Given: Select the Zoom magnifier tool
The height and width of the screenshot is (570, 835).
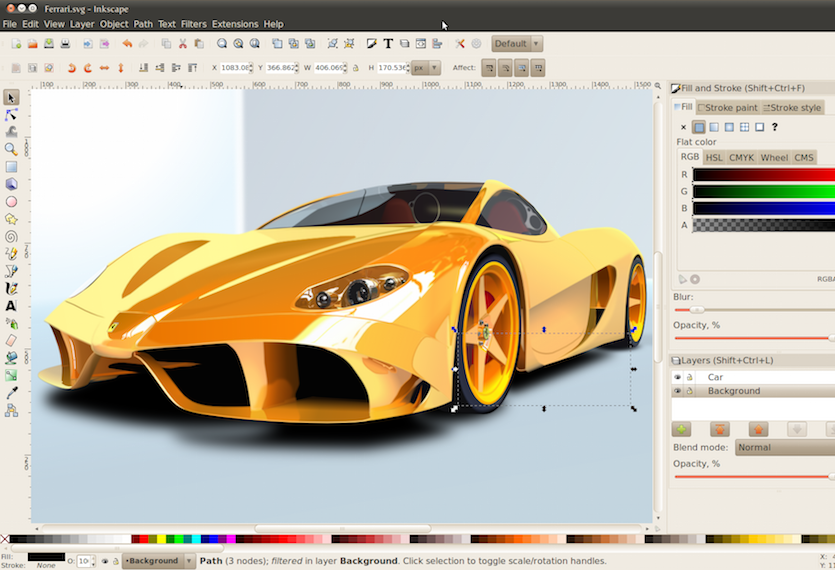Looking at the screenshot, I should pos(11,150).
